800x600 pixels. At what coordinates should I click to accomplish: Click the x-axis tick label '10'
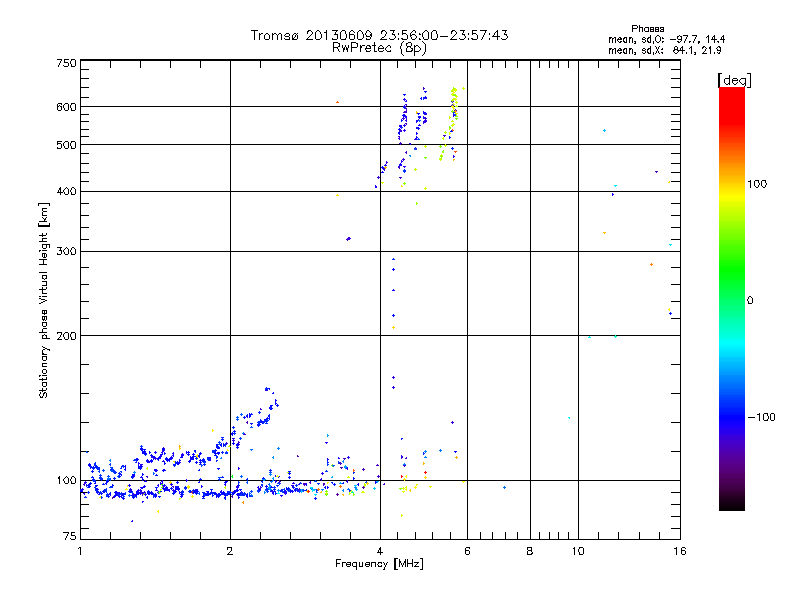pos(578,551)
